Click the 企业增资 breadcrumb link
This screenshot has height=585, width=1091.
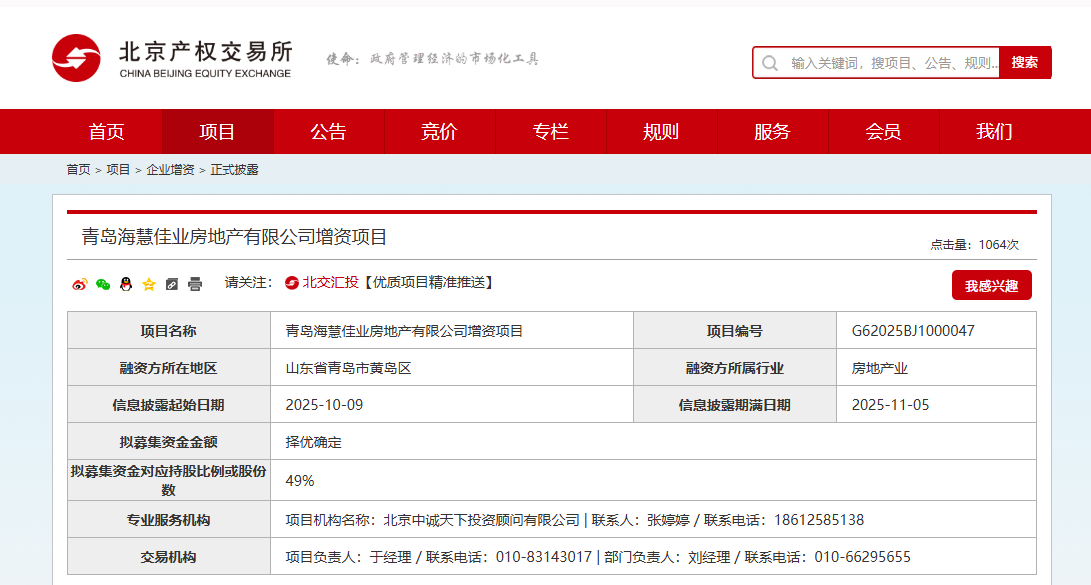pos(170,170)
